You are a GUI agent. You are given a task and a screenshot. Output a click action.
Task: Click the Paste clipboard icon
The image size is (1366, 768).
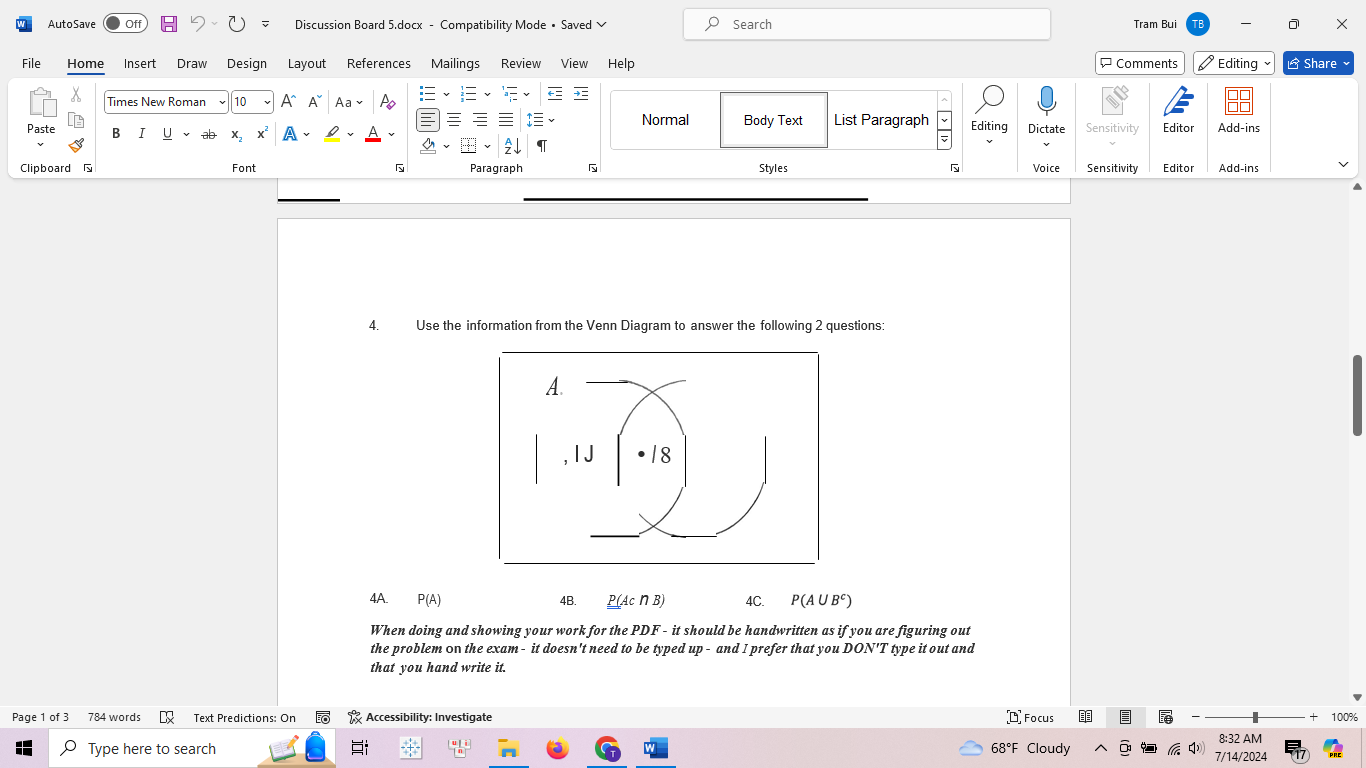coord(41,102)
